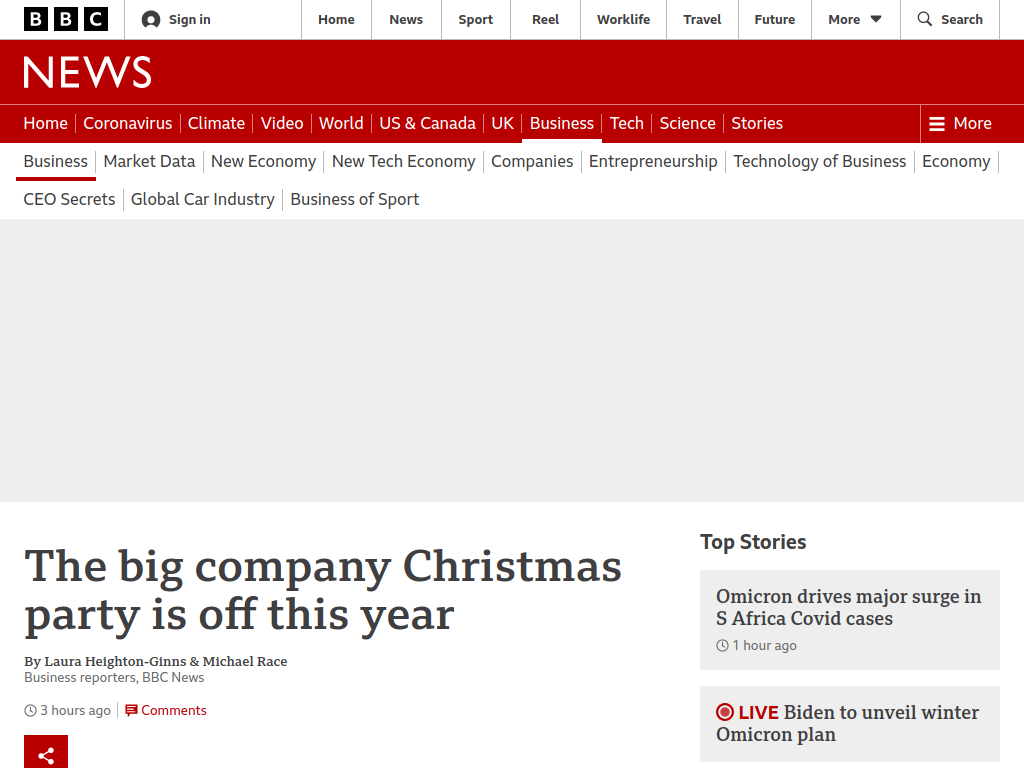Select the Global Car Industry link
The image size is (1024, 768).
pyautogui.click(x=202, y=199)
